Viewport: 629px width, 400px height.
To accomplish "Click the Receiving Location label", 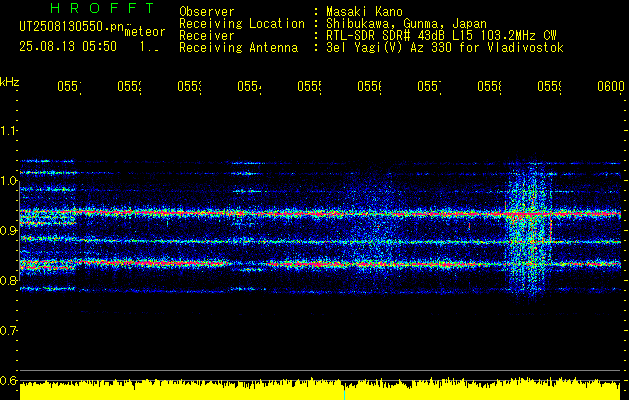I will (x=242, y=24).
